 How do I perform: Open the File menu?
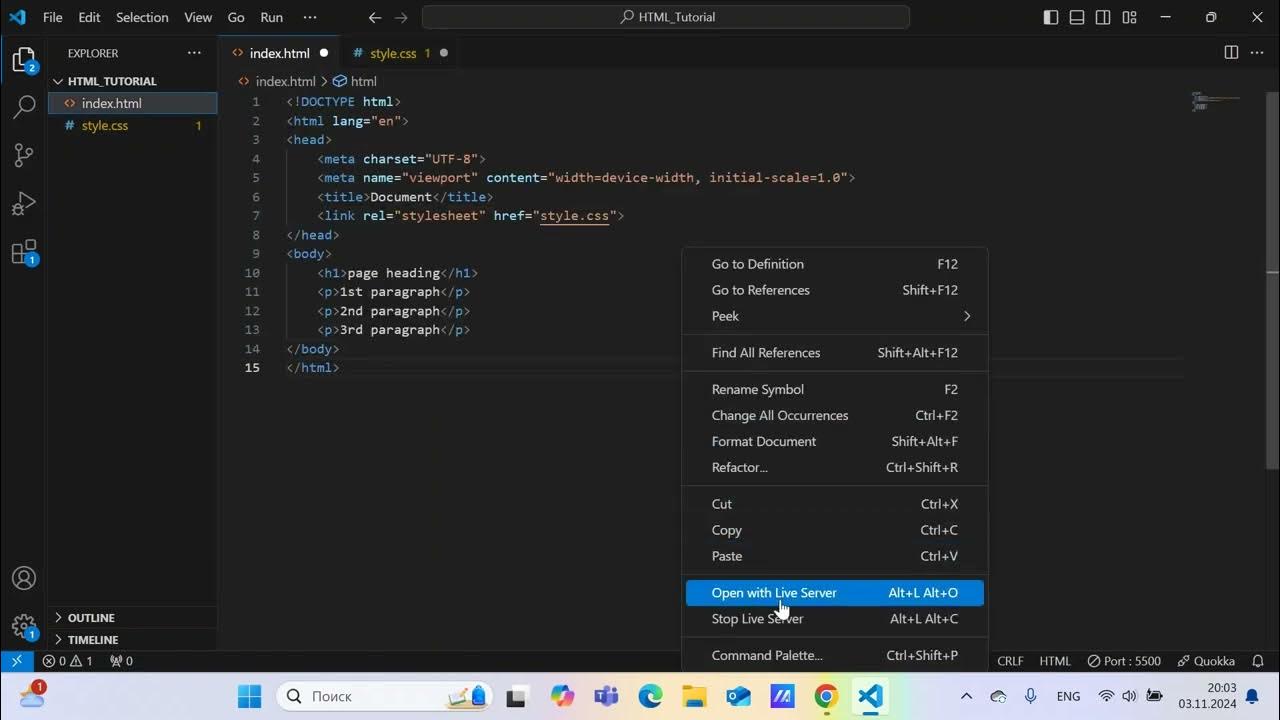tap(52, 17)
